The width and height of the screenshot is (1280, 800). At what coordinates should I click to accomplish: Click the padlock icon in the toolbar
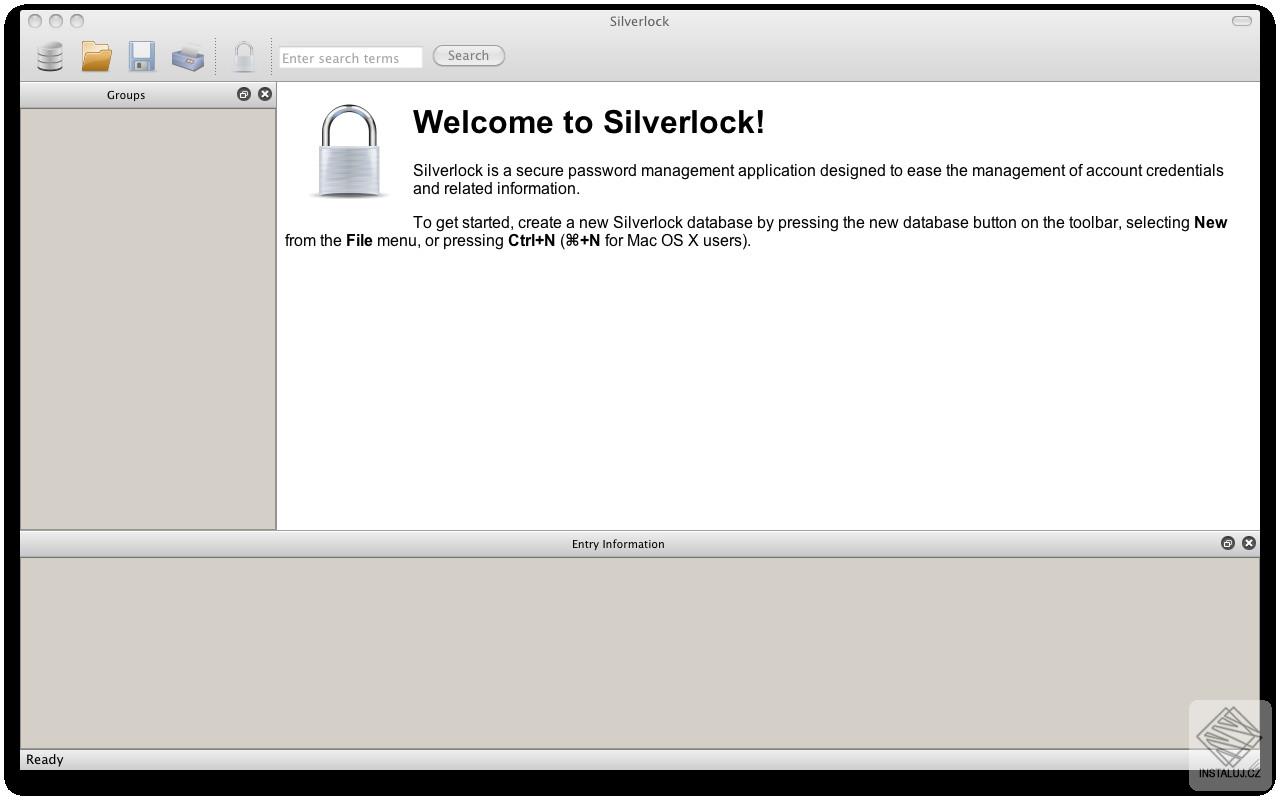coord(244,57)
